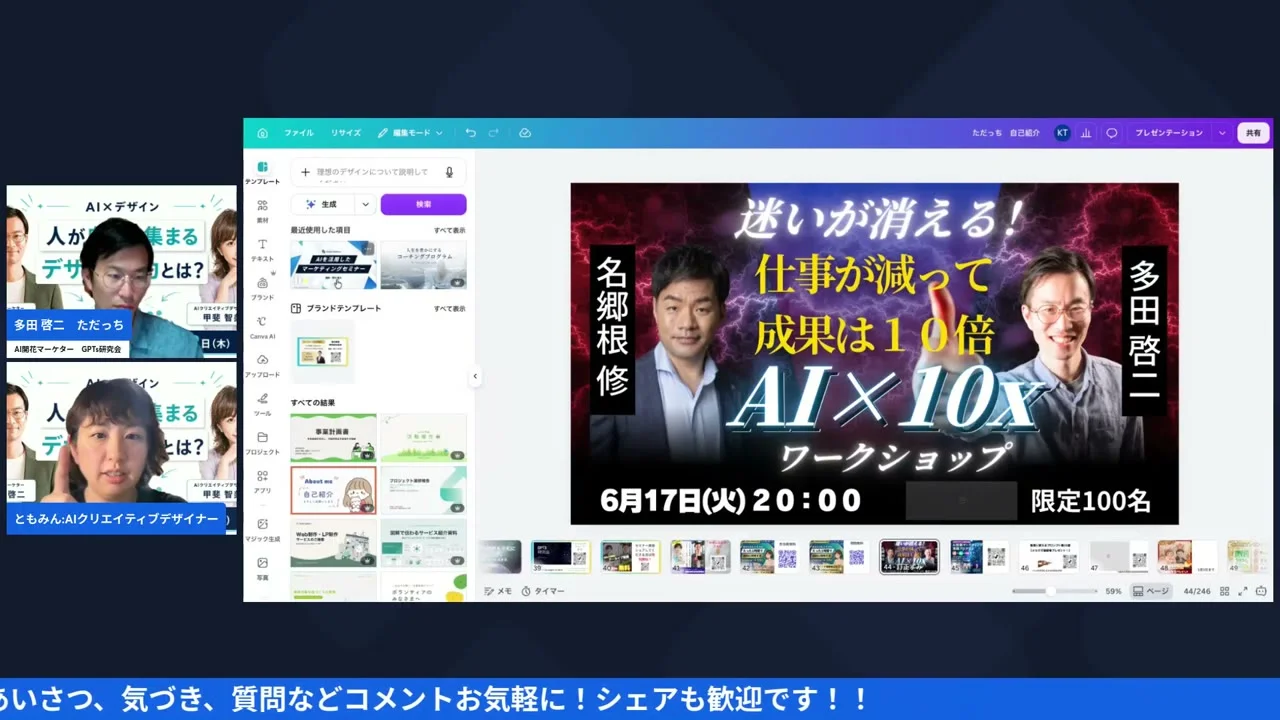Screen dimensions: 1280x720
Task: Click the 共有 share button
Action: [x=1253, y=133]
